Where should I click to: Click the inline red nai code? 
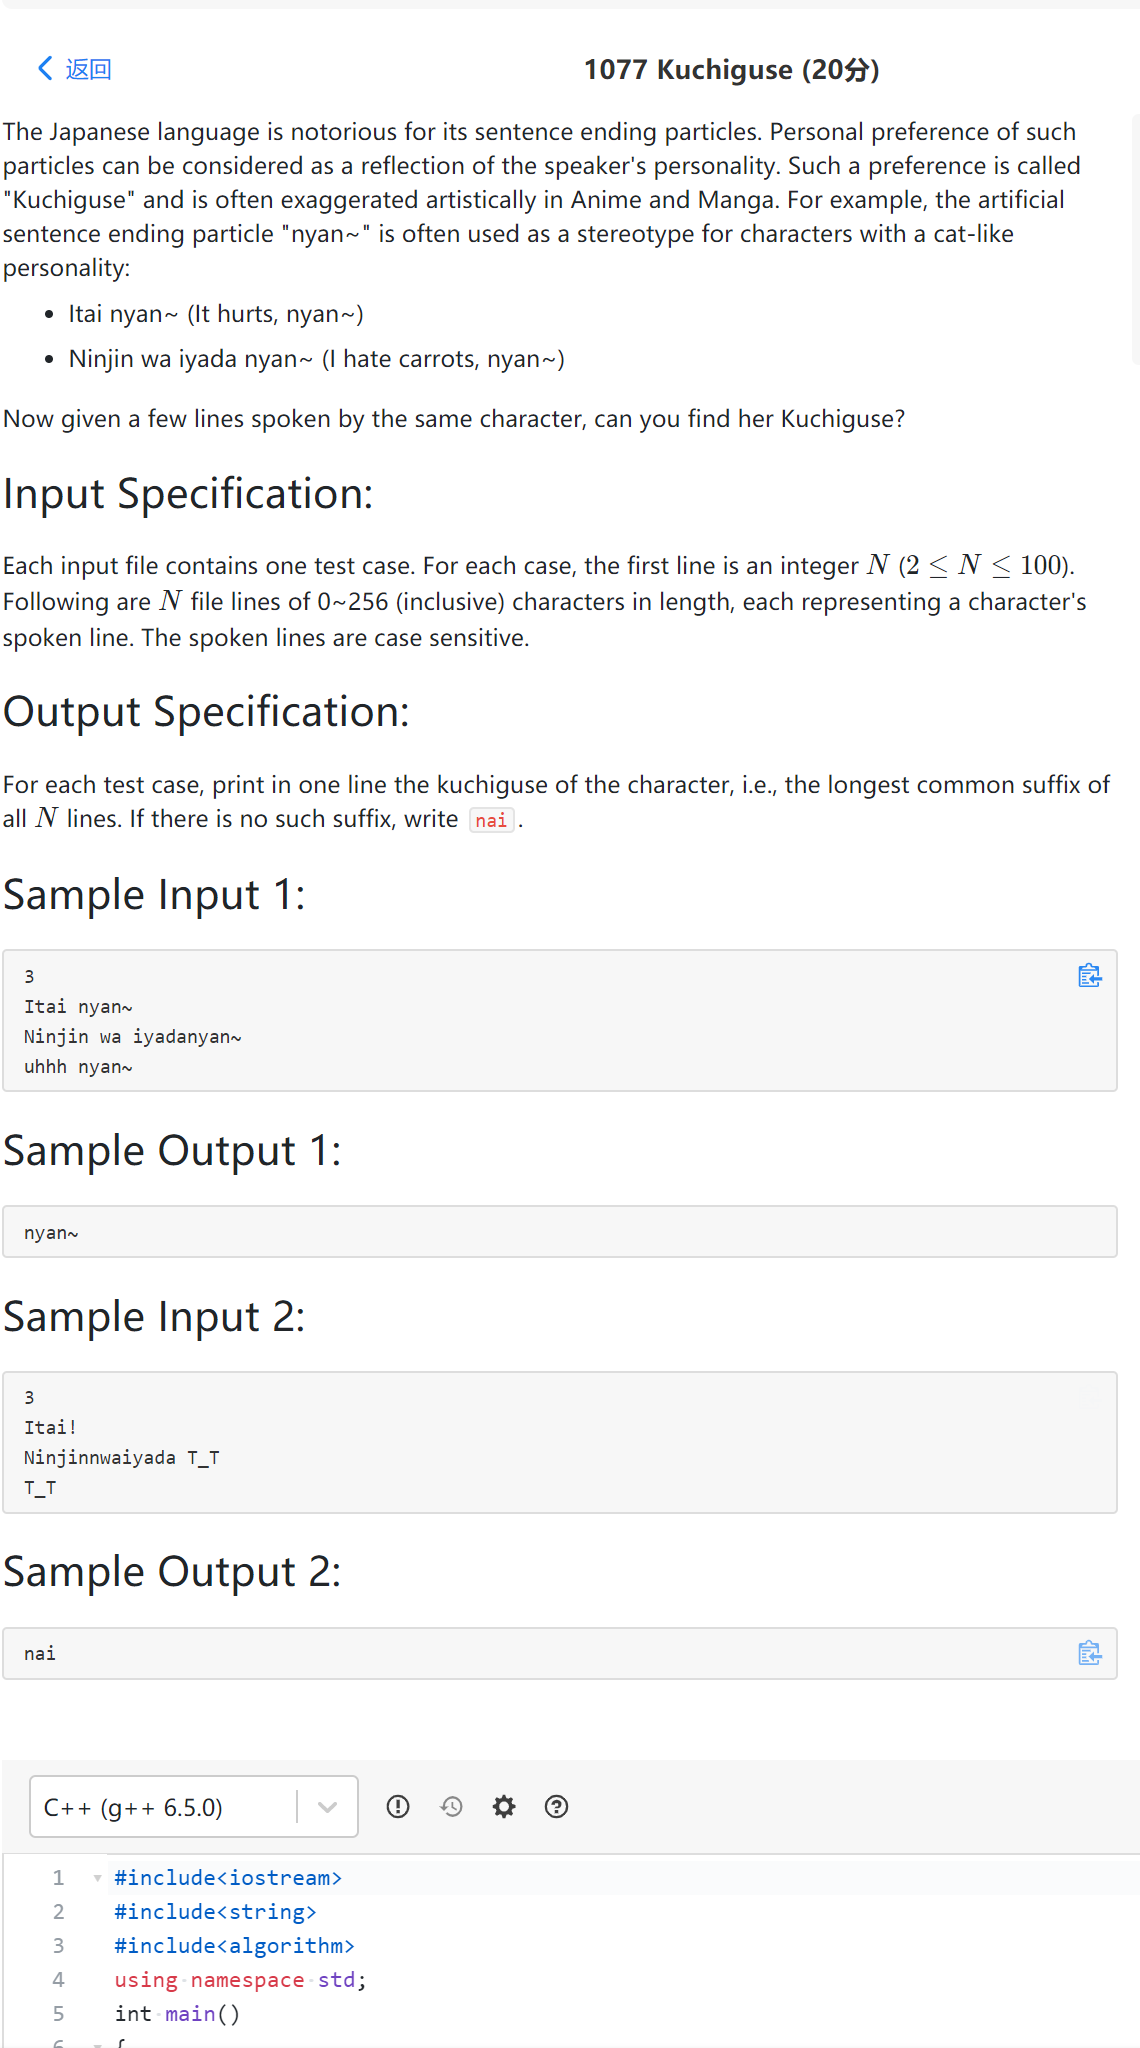pos(491,820)
